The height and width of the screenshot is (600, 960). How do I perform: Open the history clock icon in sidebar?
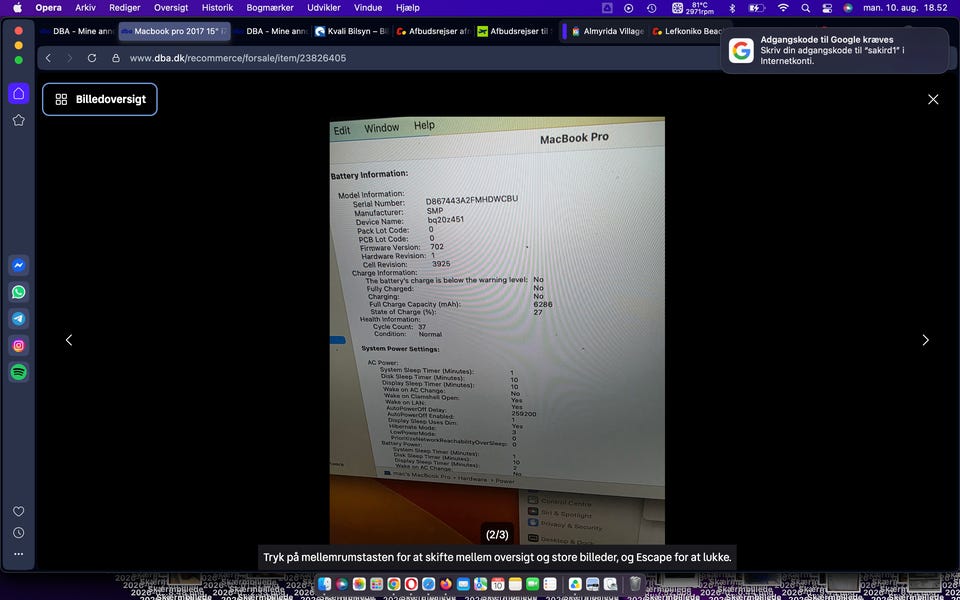click(x=19, y=533)
